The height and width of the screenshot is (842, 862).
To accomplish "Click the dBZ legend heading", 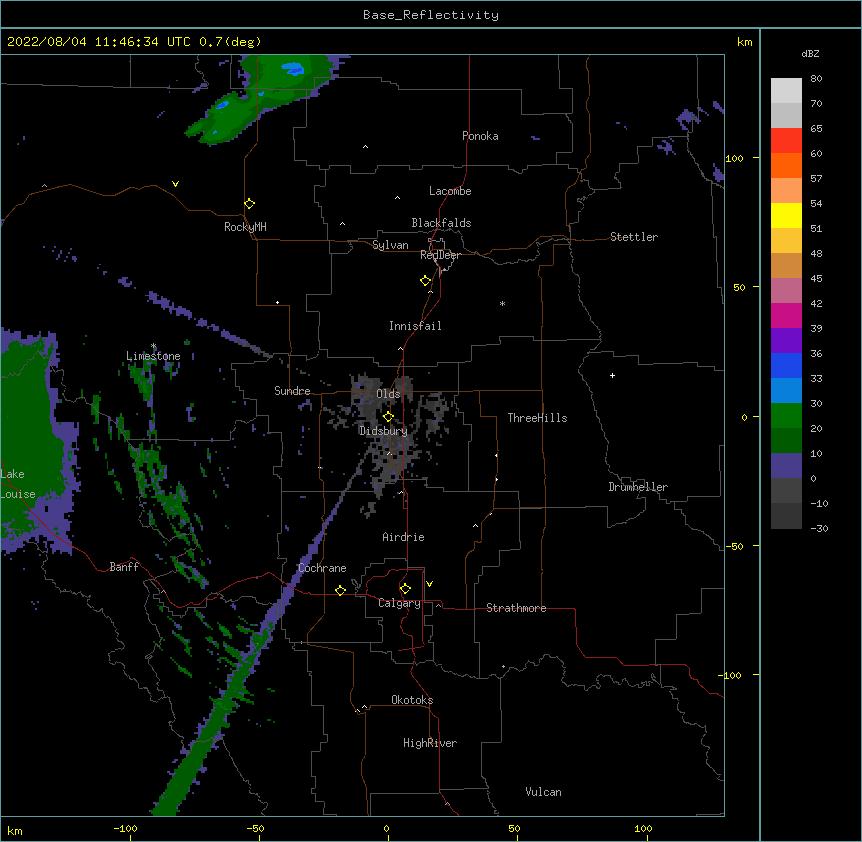I will [x=810, y=54].
